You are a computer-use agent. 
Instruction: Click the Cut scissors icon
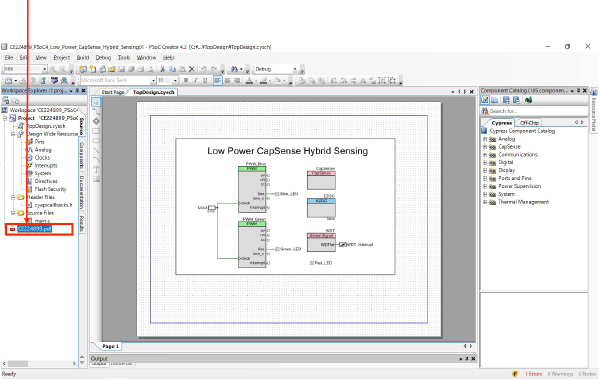(162, 69)
